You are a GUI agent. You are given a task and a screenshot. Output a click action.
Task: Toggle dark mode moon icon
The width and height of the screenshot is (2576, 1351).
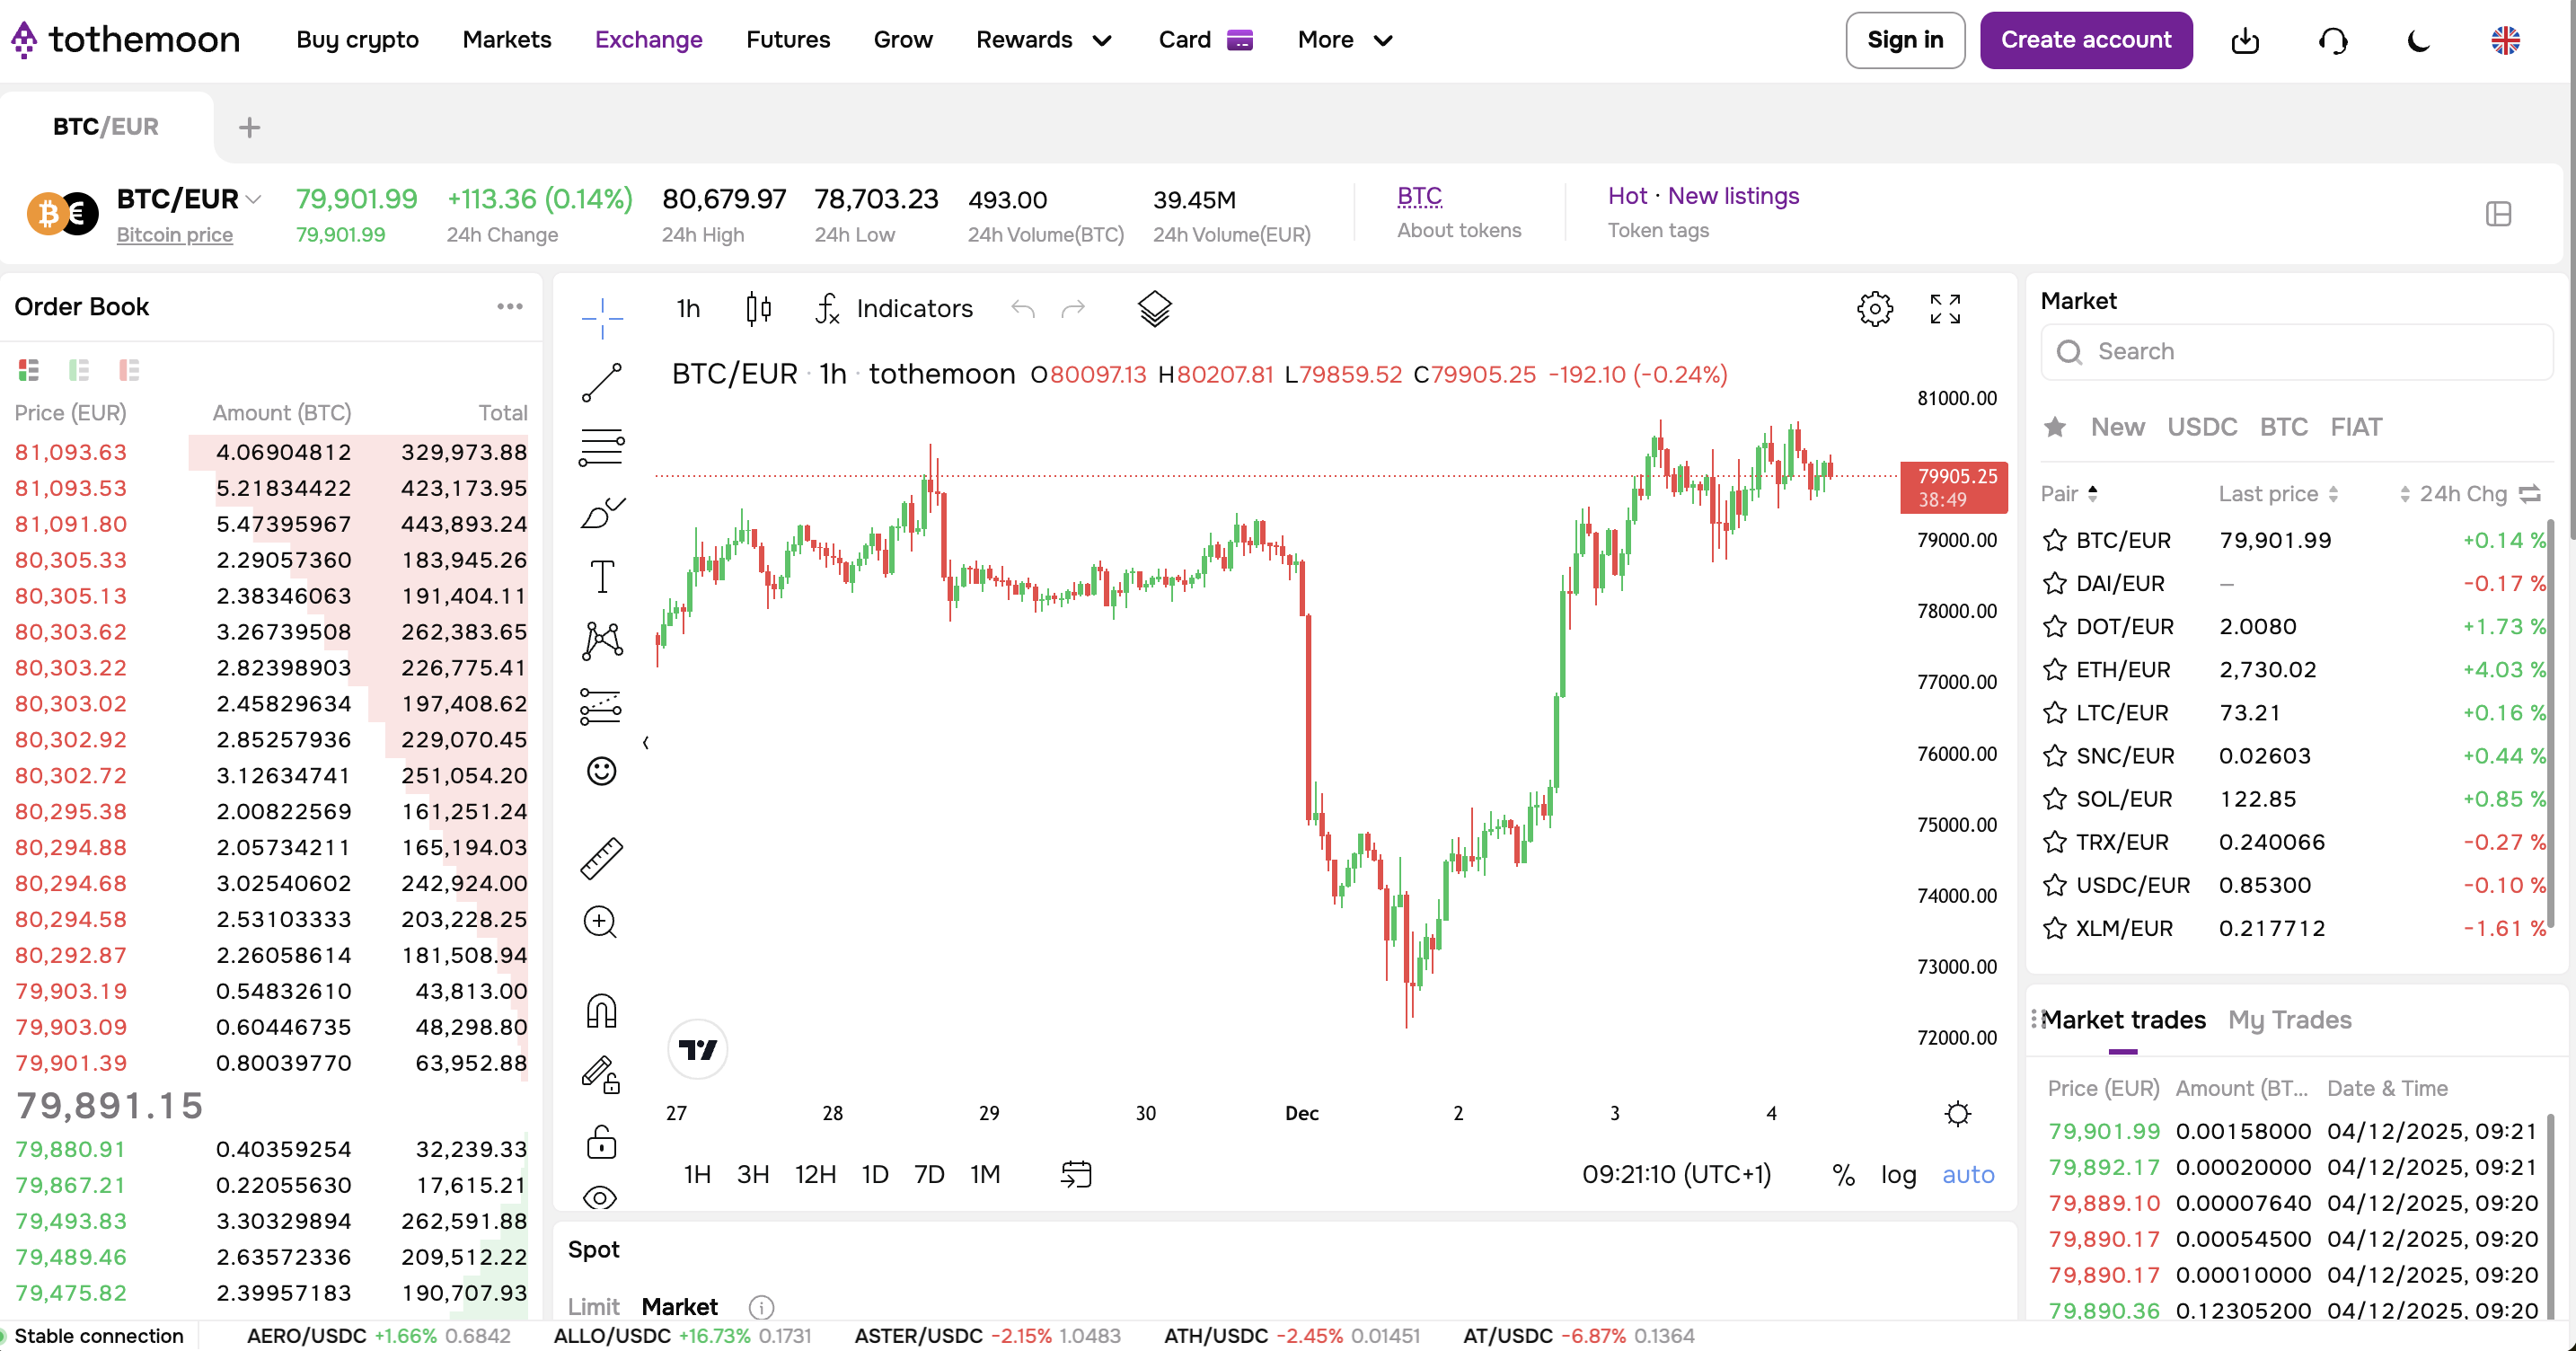(x=2419, y=41)
